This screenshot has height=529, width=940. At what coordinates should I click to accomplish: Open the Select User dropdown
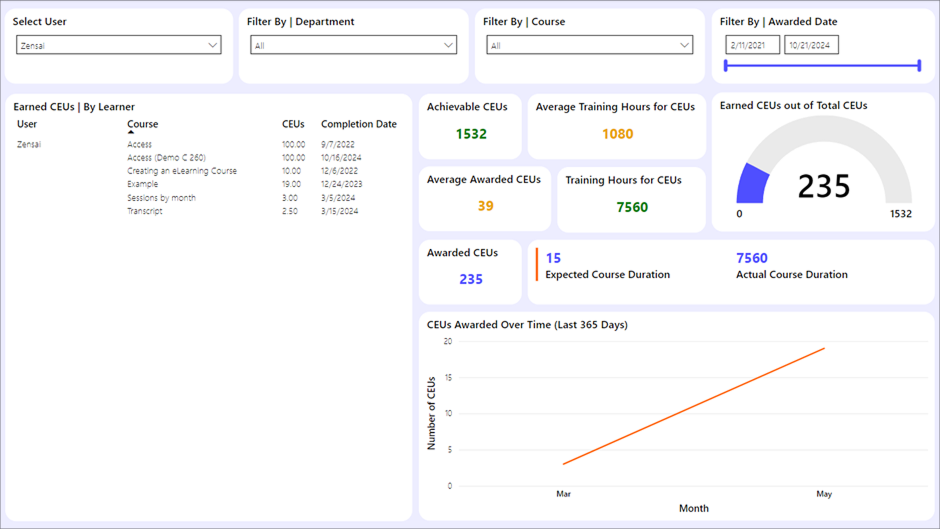(x=118, y=45)
